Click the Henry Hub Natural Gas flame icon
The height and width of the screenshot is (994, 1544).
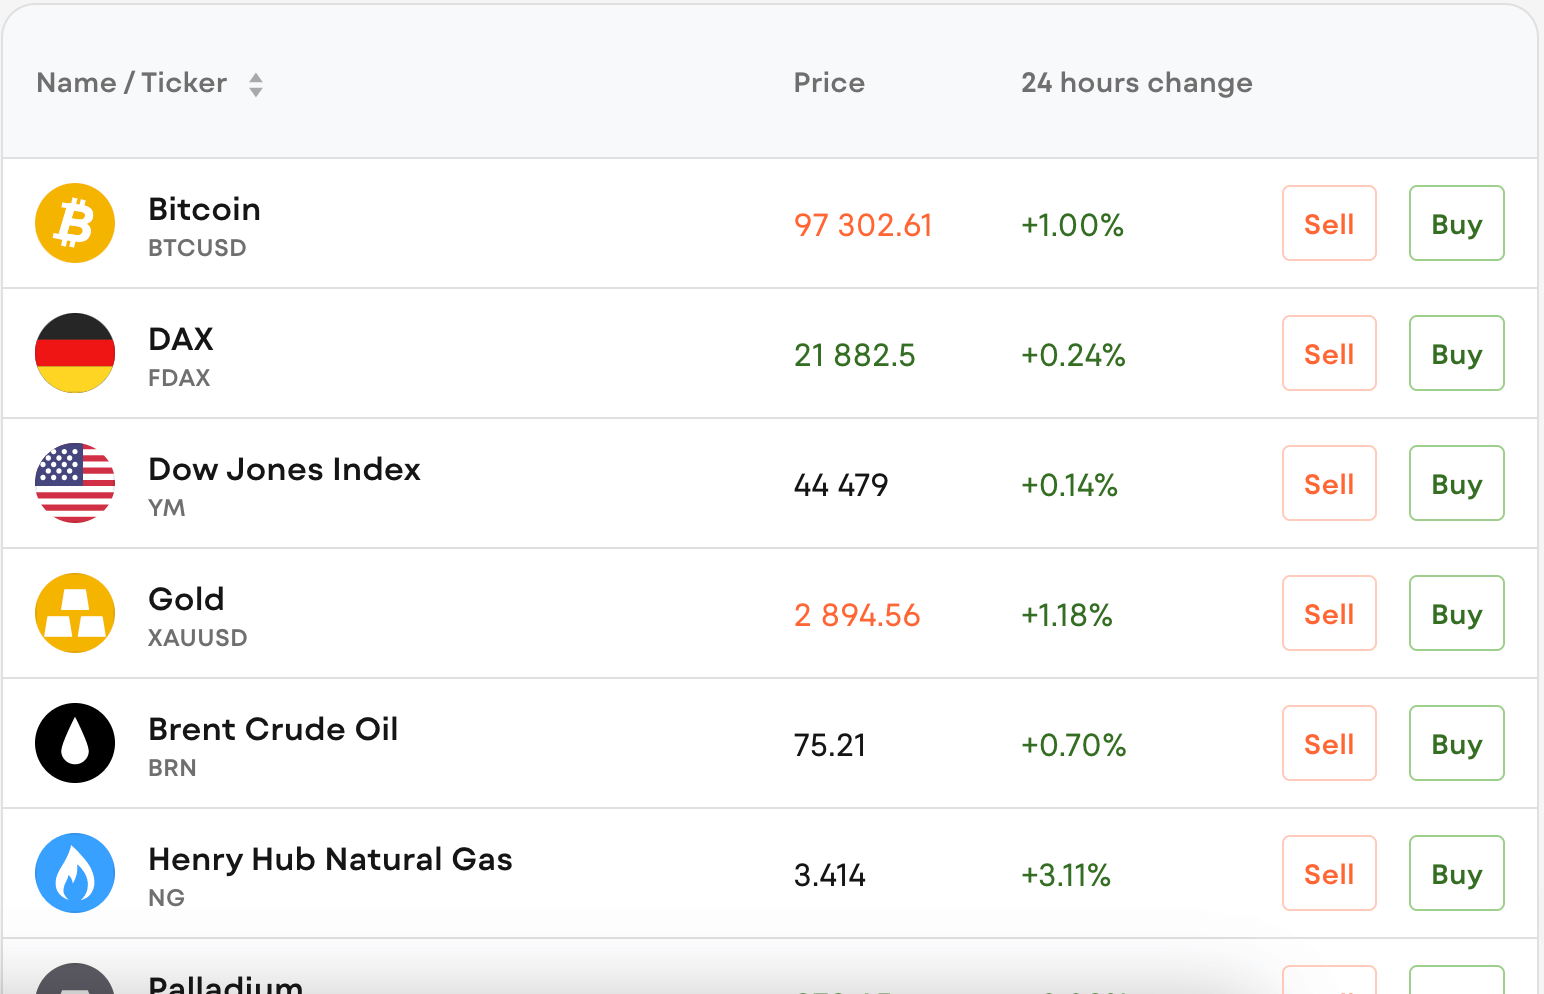click(75, 873)
